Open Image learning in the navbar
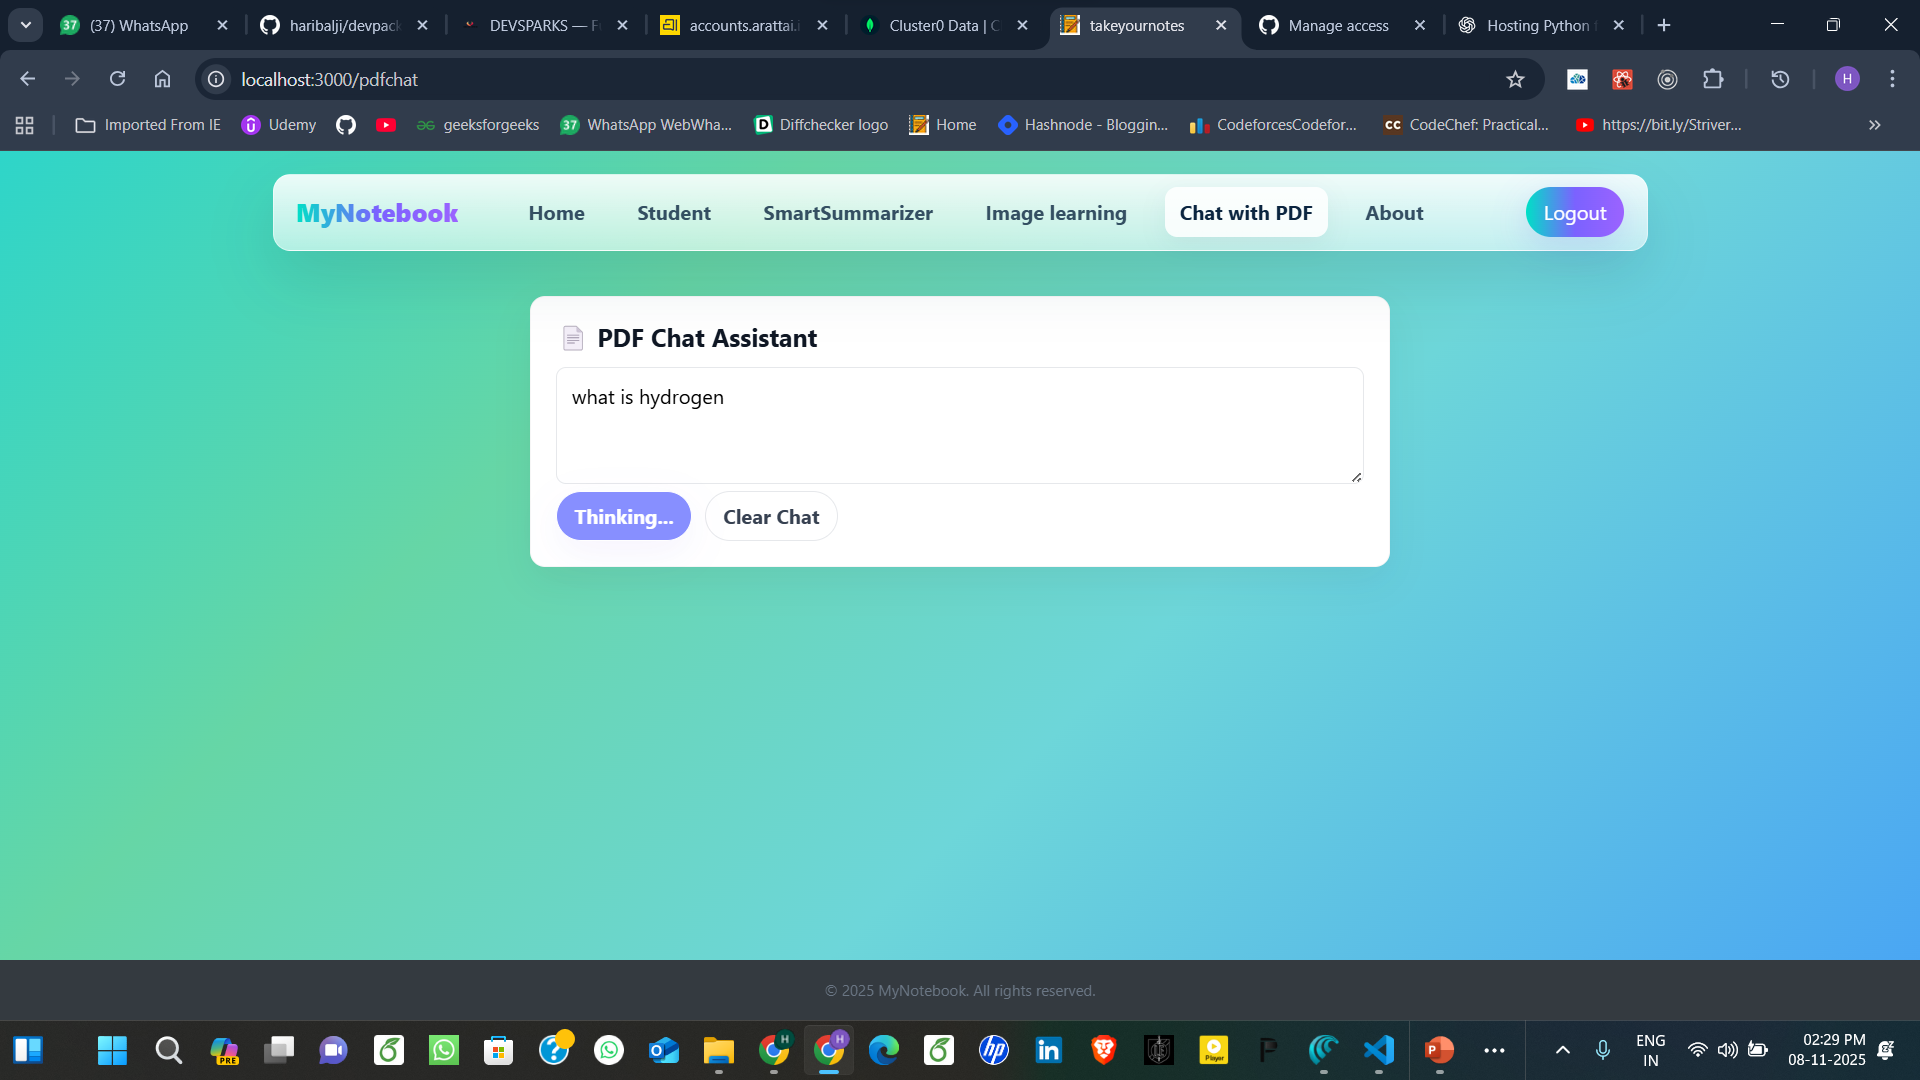Viewport: 1920px width, 1080px height. [1056, 213]
